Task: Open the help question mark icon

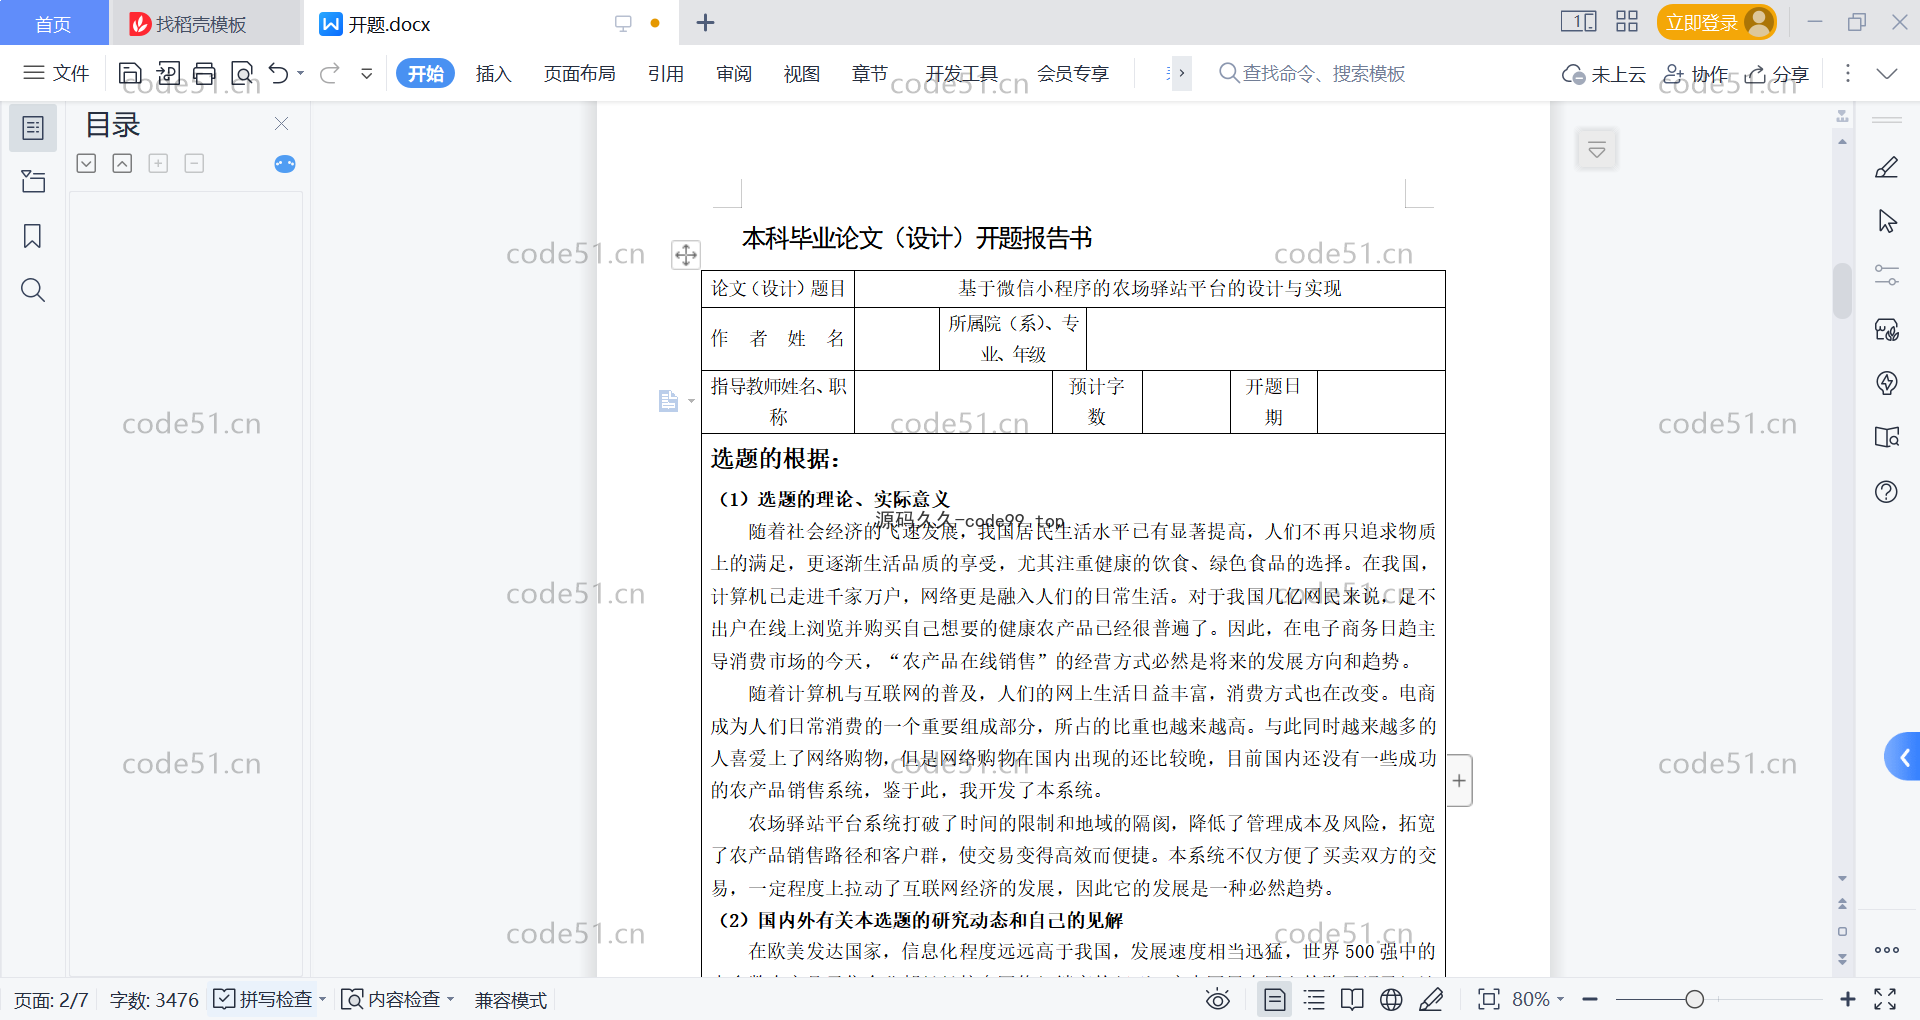Action: 1887,491
